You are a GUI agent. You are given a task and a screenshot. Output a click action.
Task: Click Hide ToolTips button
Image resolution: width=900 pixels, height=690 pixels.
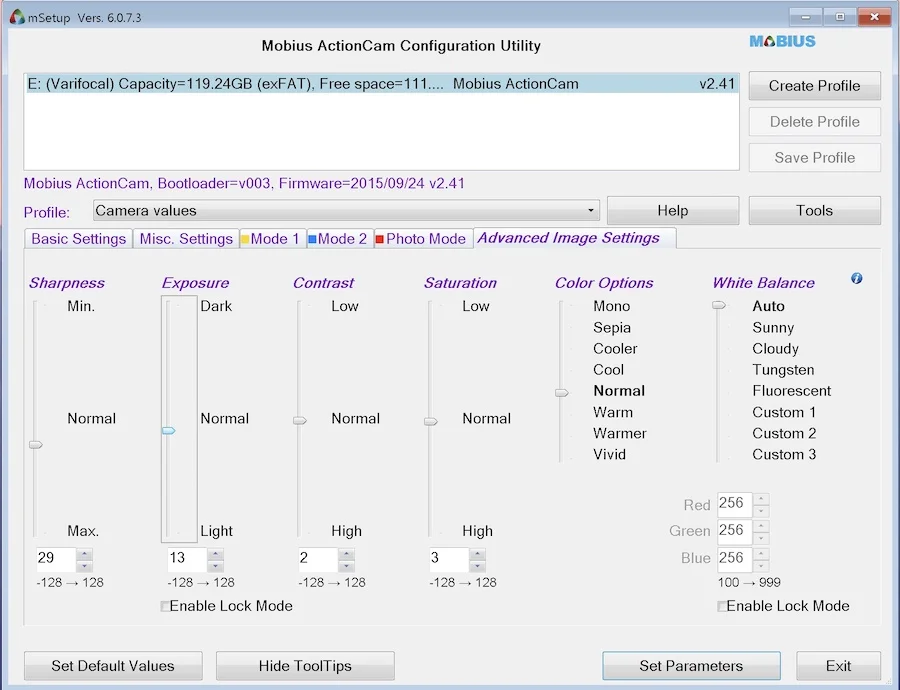305,666
